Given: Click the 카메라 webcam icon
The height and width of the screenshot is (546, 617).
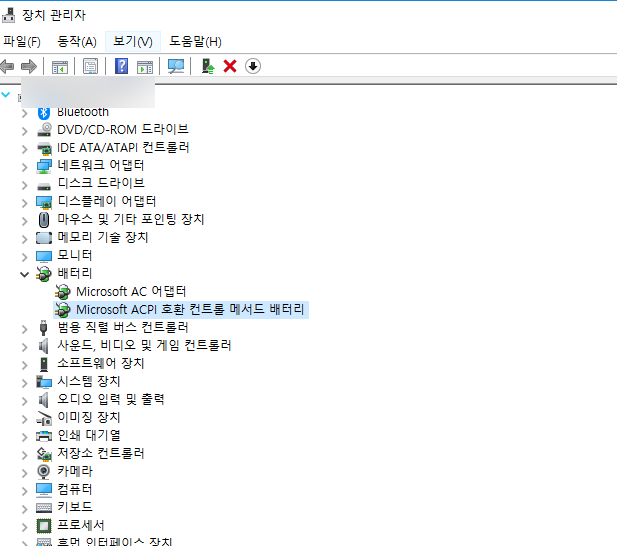Looking at the screenshot, I should click(x=44, y=471).
